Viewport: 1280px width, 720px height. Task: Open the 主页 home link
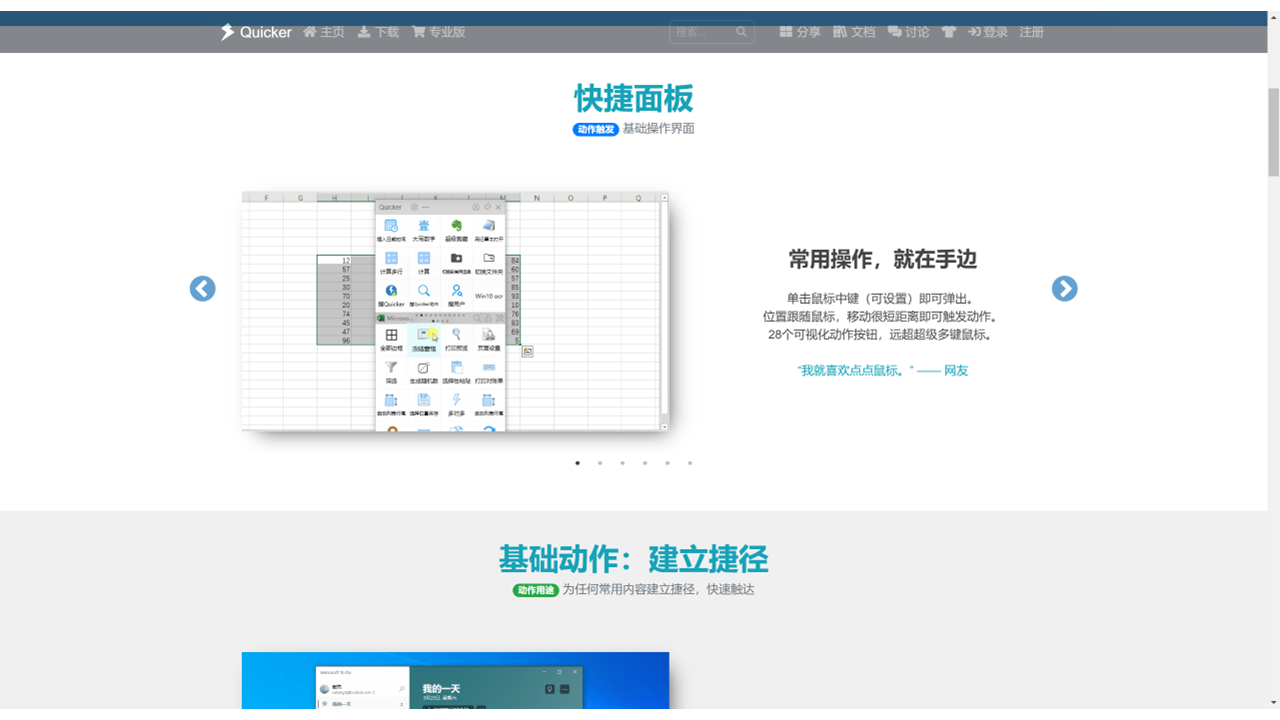323,32
